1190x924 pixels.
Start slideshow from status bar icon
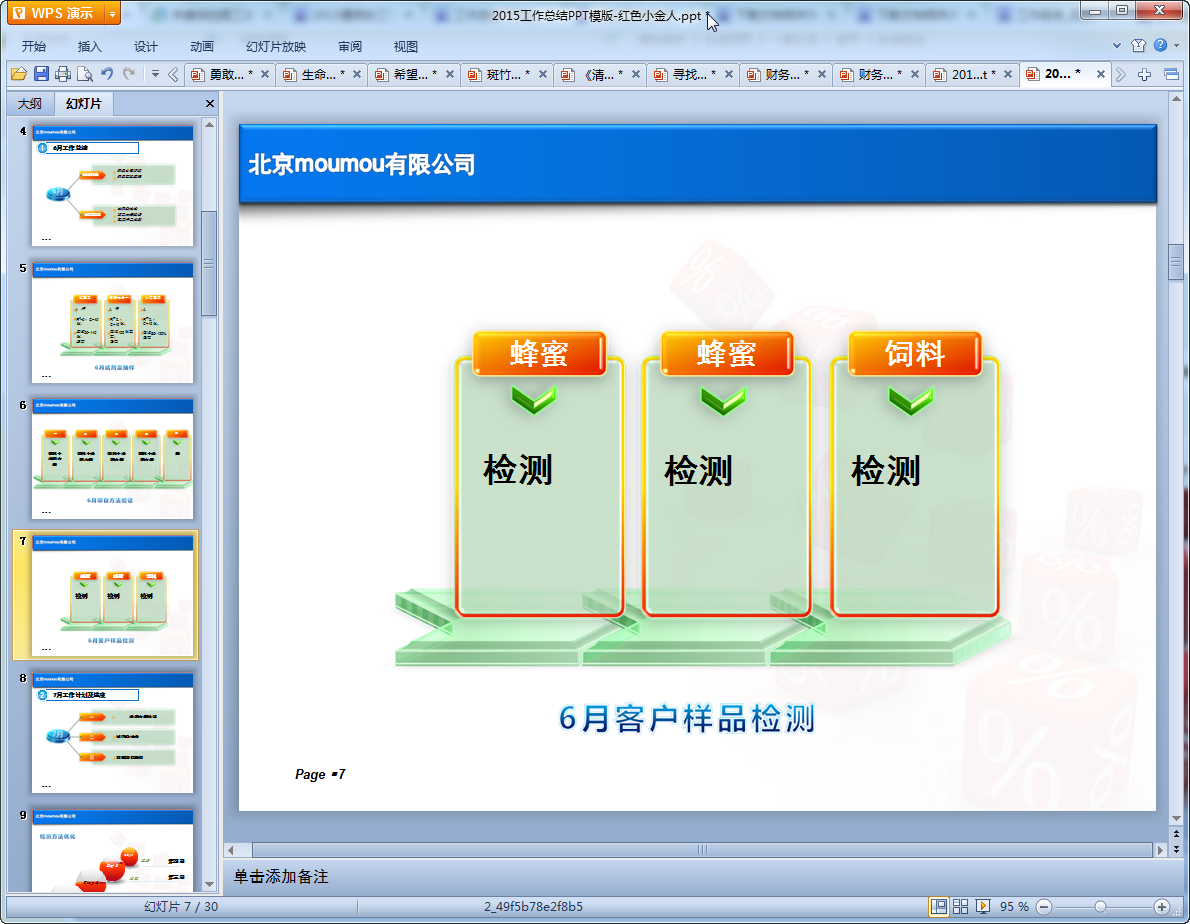click(983, 907)
